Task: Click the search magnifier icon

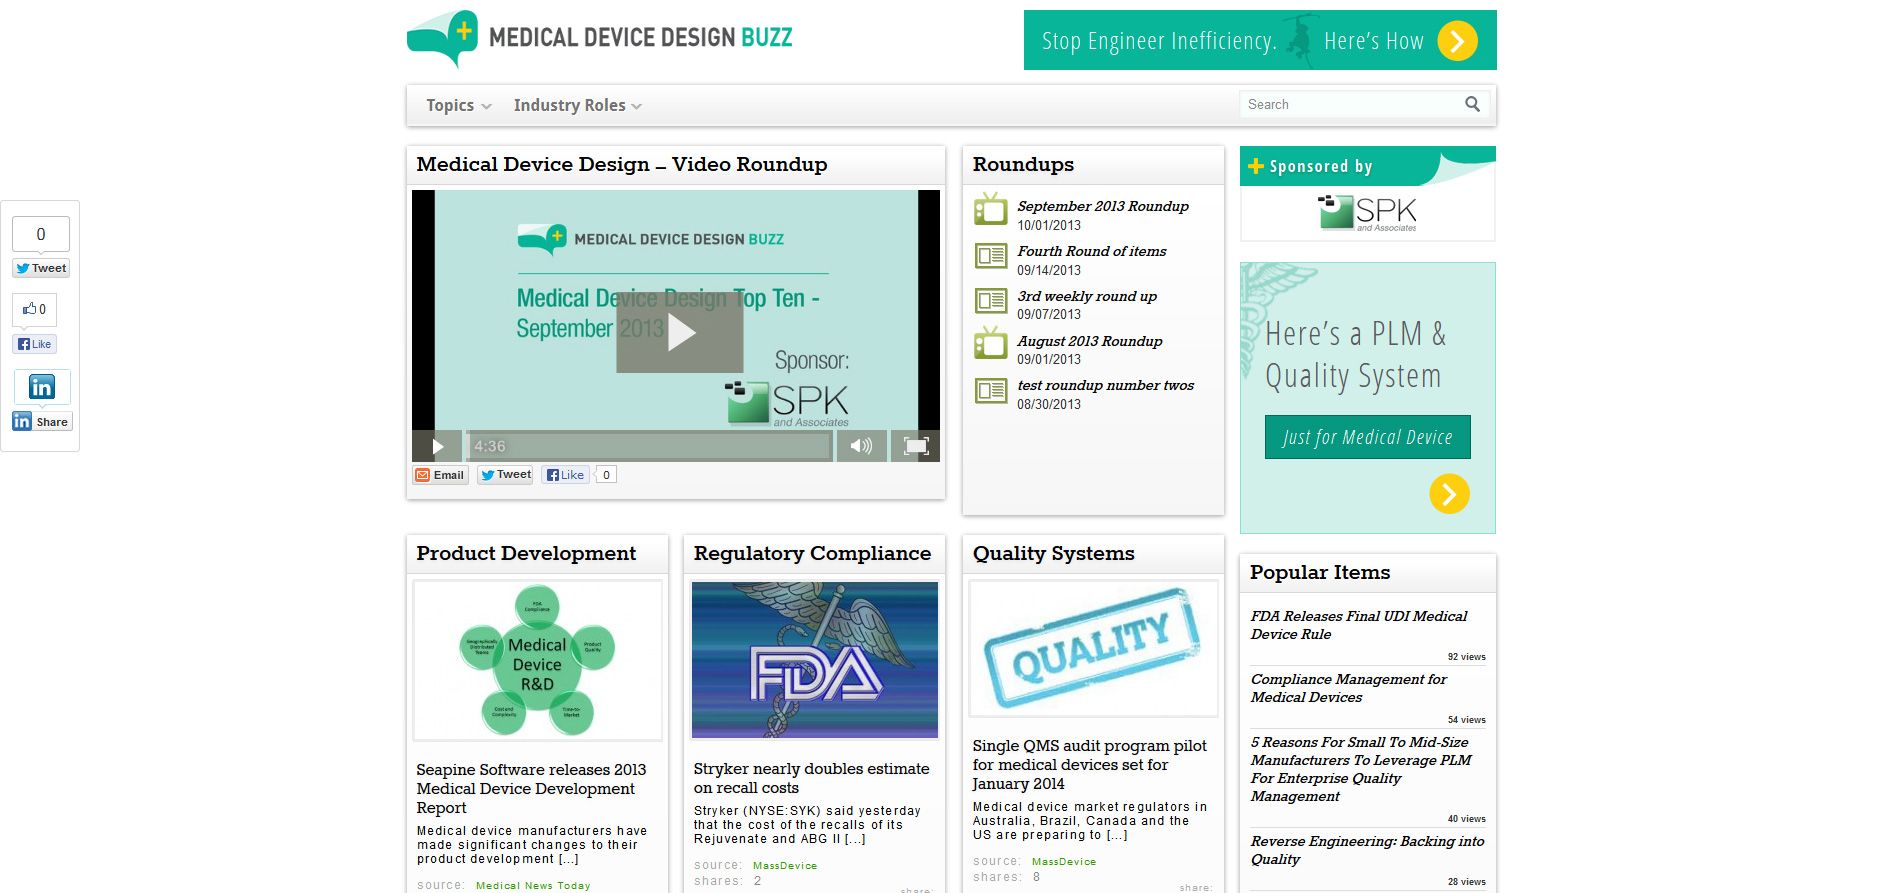Action: (1472, 104)
